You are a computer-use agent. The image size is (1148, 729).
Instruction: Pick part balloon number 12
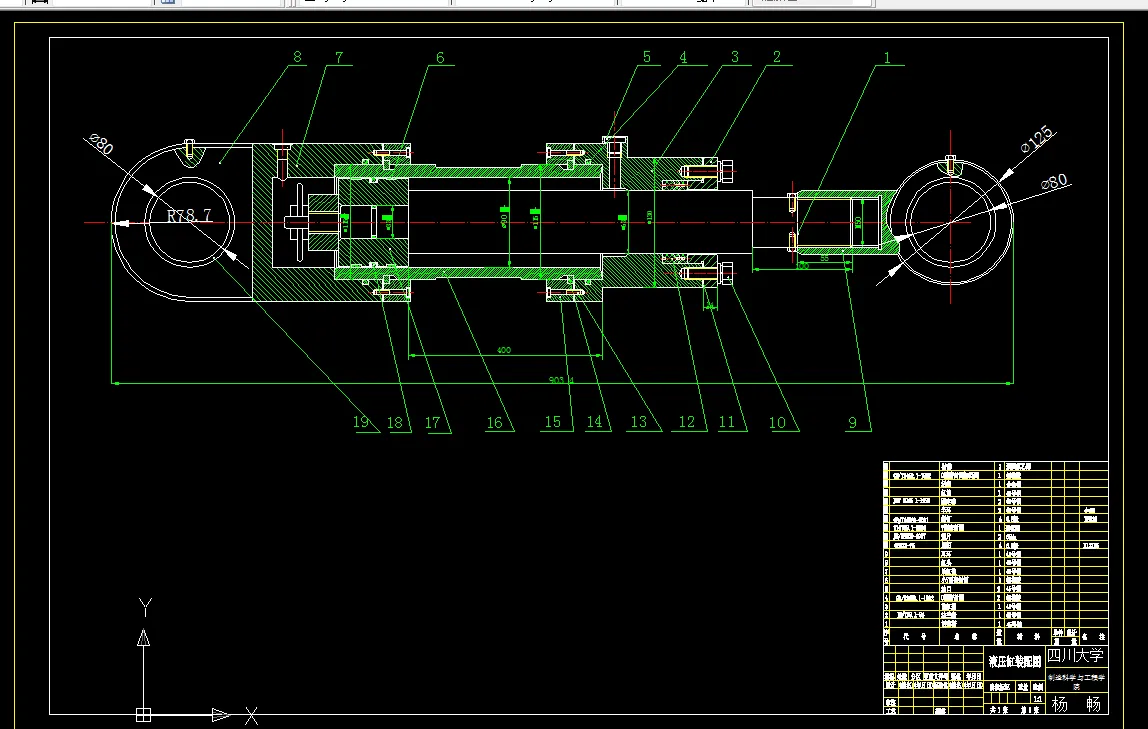pyautogui.click(x=686, y=422)
